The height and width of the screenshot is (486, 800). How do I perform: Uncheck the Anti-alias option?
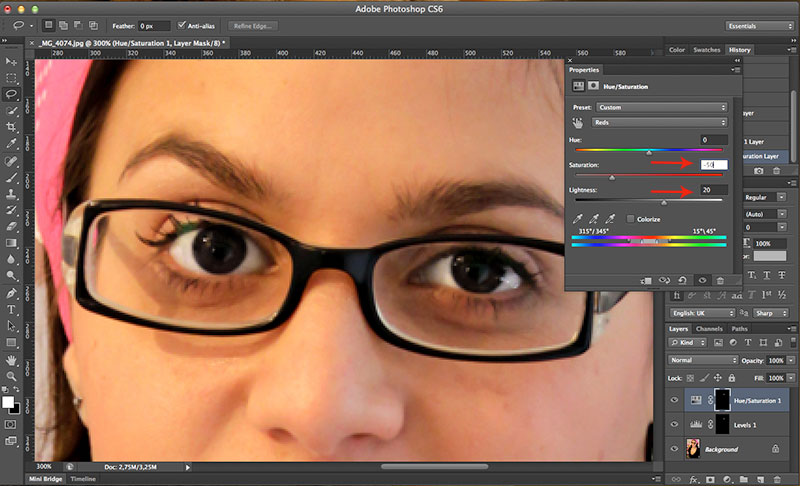[x=181, y=24]
